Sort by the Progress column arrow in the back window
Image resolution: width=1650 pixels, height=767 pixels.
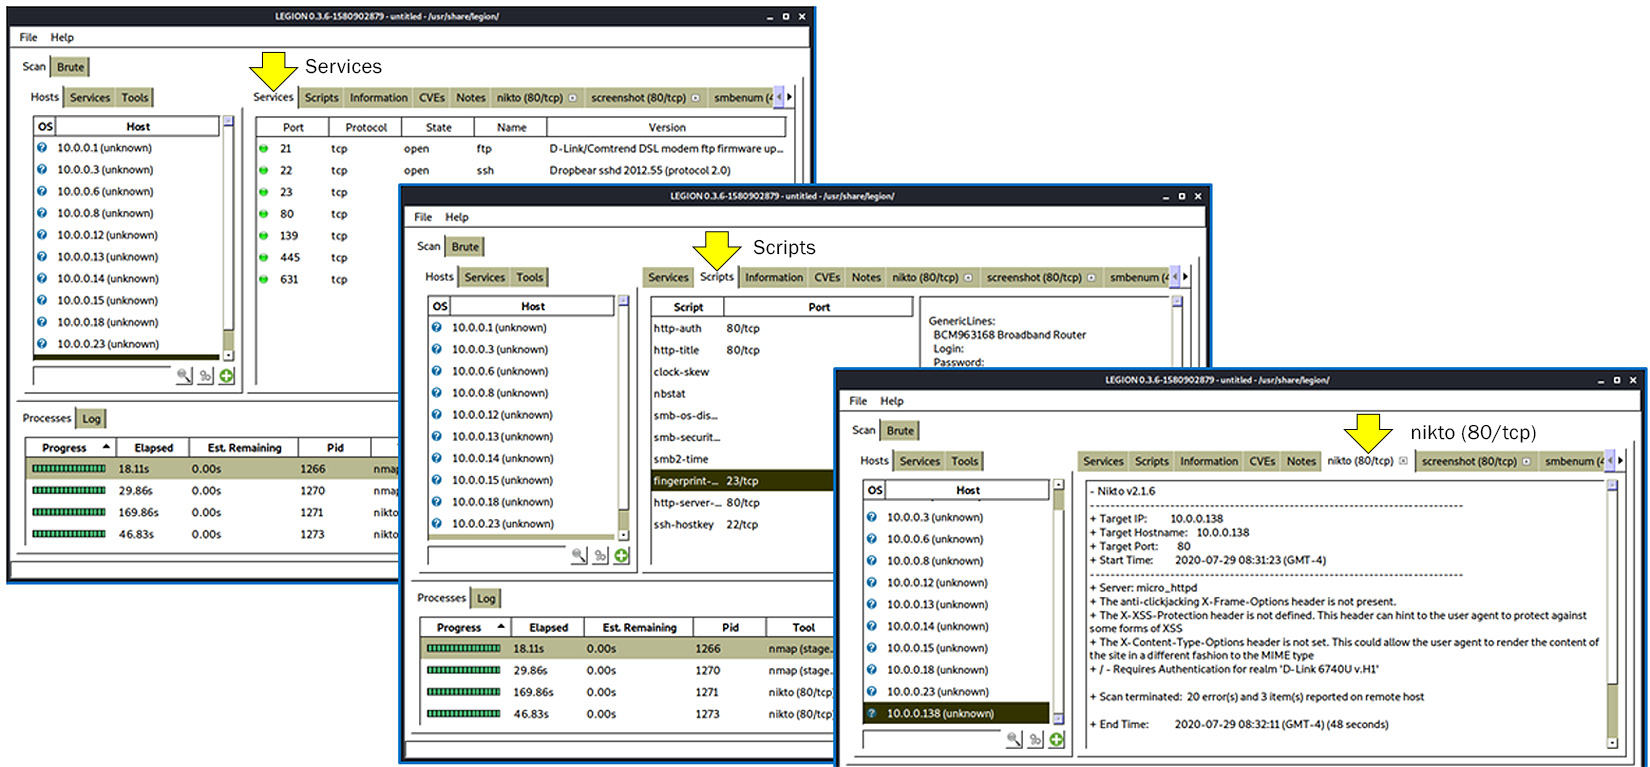pos(107,447)
